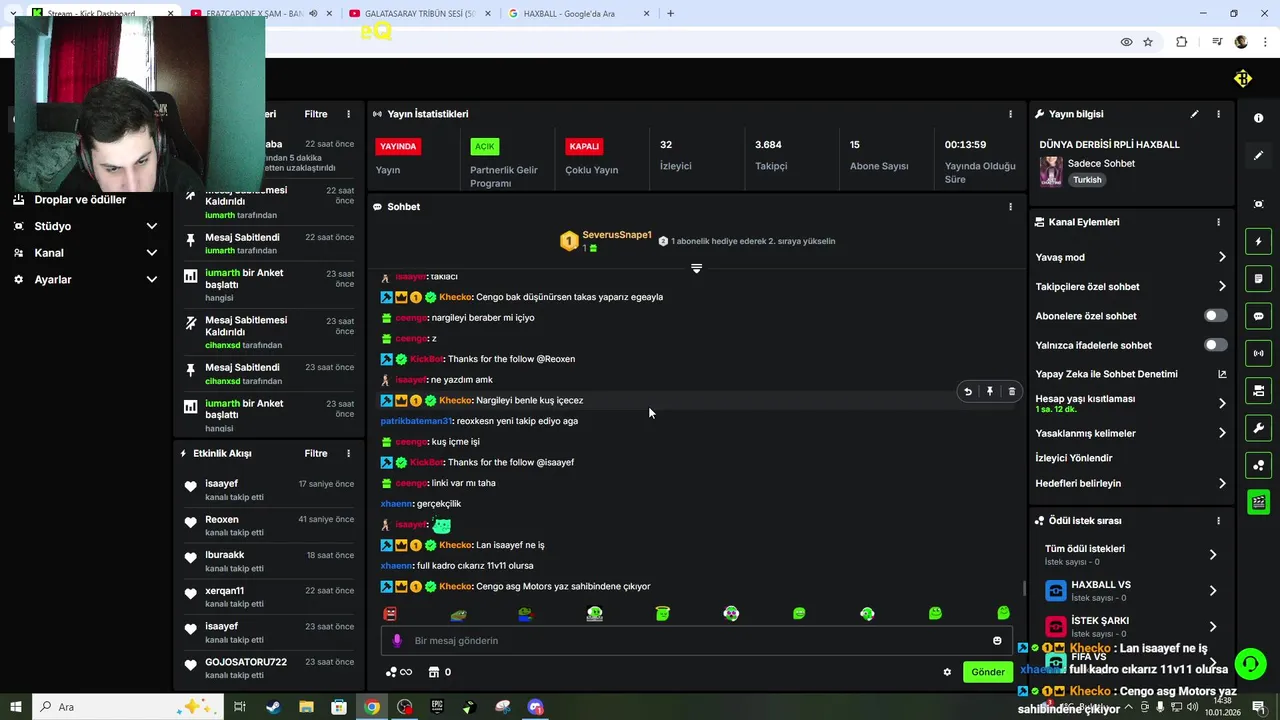The image size is (1280, 720).
Task: Click the green Gönder send button
Action: tap(988, 672)
